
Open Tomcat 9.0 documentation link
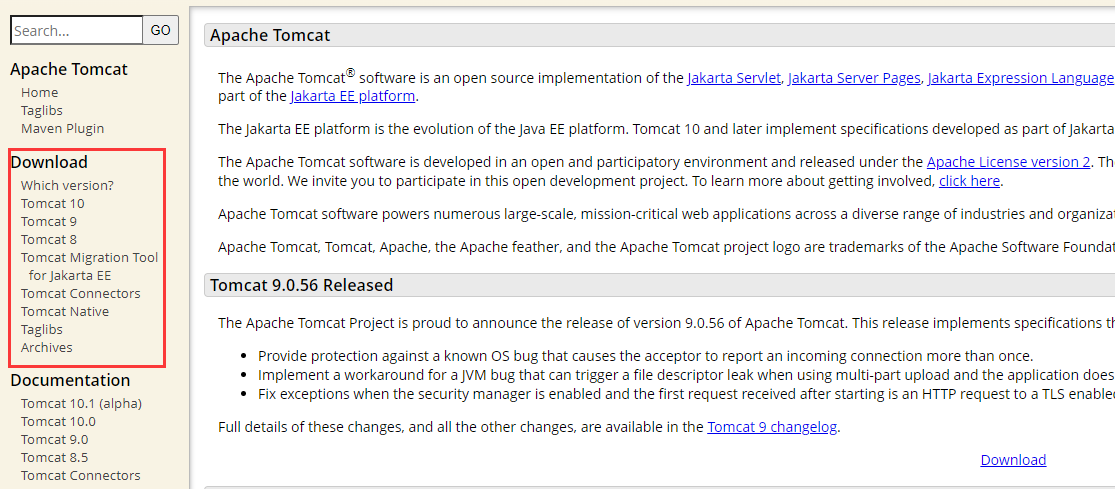[x=55, y=440]
